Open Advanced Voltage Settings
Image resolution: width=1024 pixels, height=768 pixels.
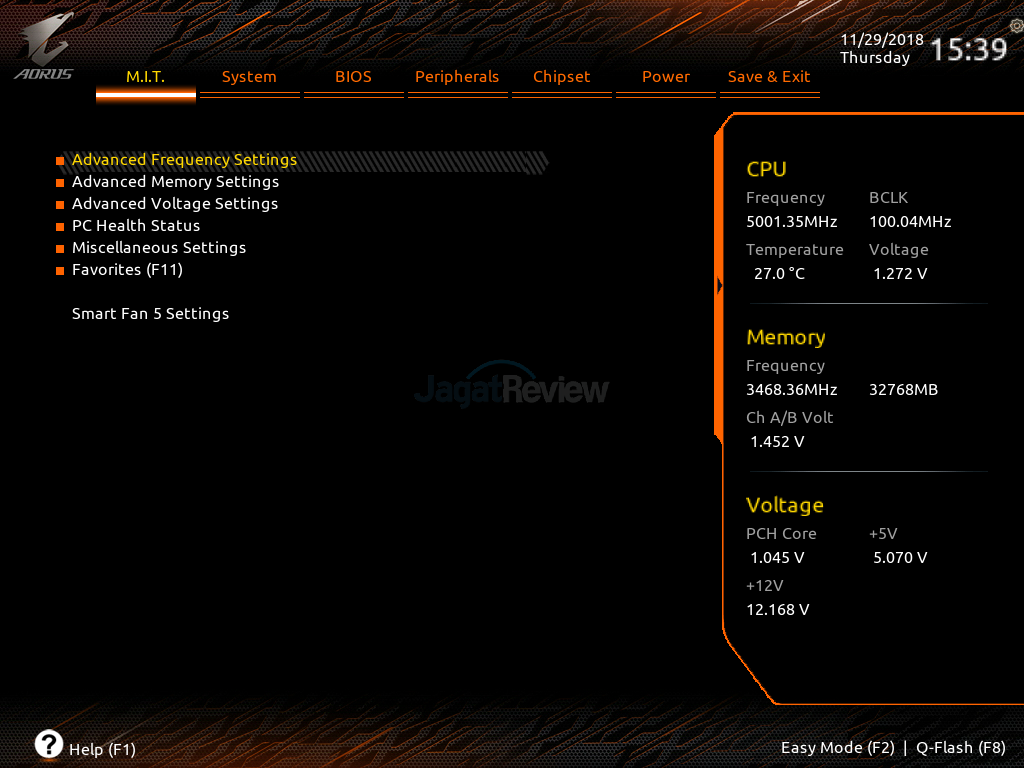pyautogui.click(x=175, y=204)
